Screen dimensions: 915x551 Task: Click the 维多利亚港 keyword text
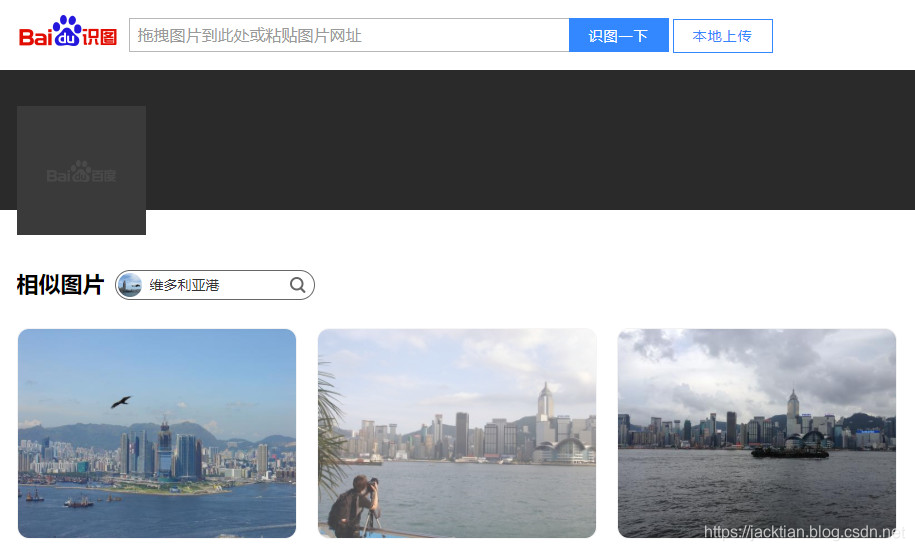point(184,285)
